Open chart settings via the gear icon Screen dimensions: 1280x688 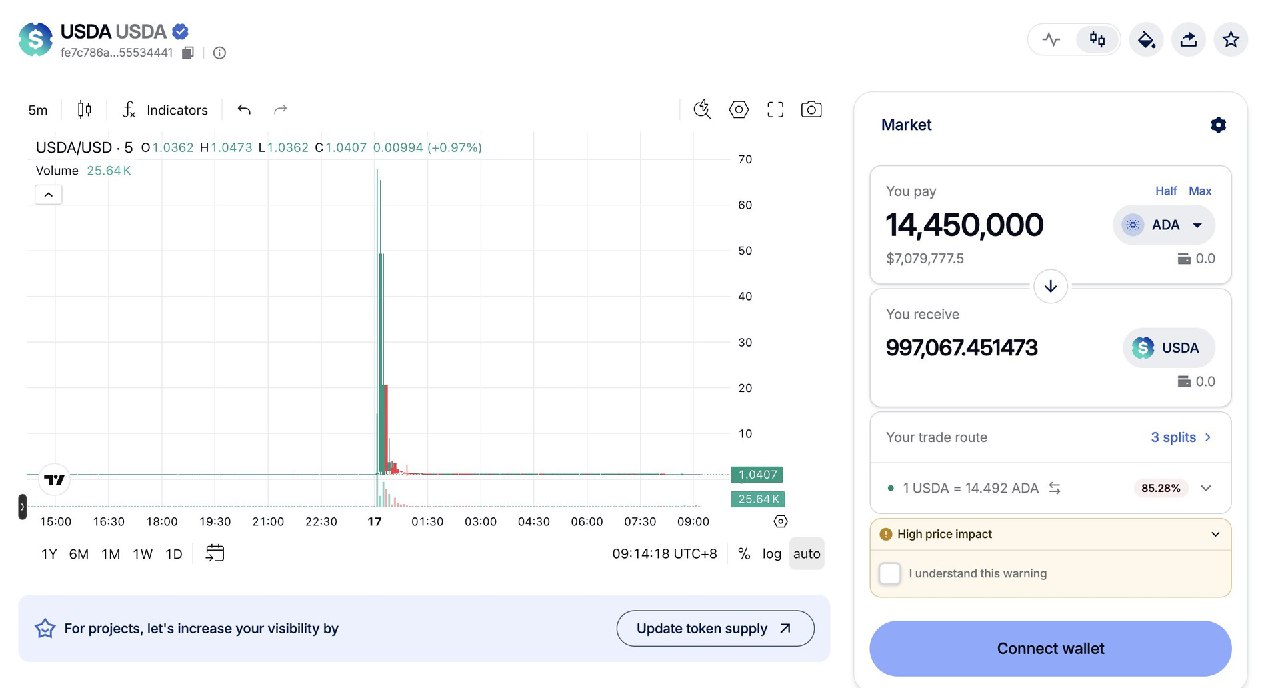[739, 109]
